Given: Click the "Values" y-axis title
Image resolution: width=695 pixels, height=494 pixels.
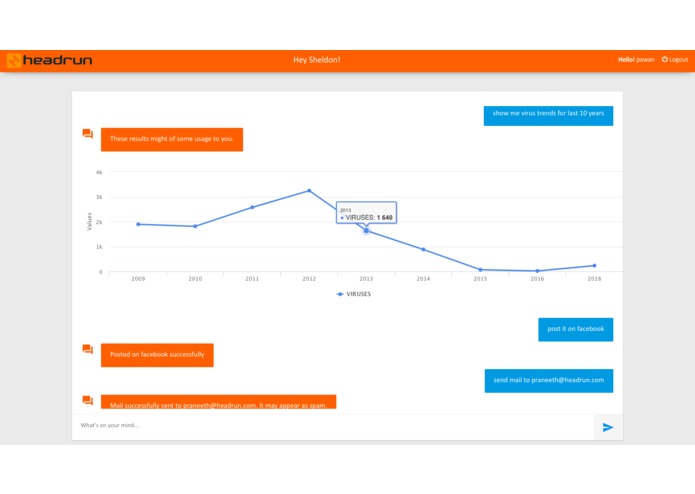Looking at the screenshot, I should tap(89, 222).
